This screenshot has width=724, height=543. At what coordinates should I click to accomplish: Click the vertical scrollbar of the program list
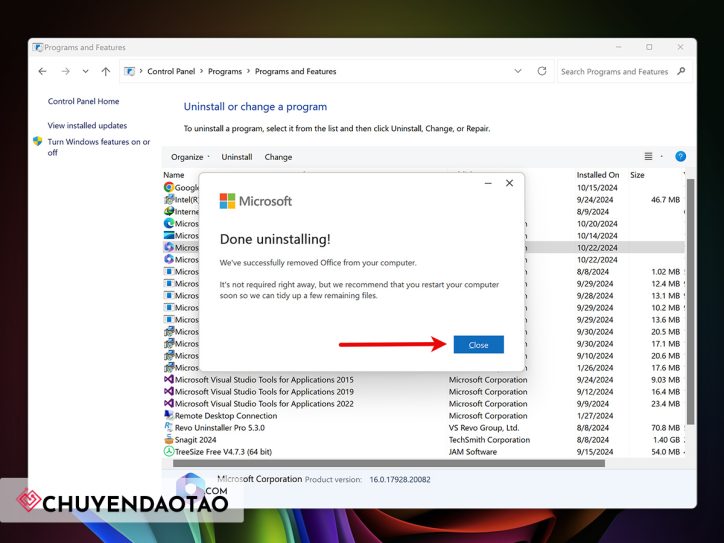point(690,302)
